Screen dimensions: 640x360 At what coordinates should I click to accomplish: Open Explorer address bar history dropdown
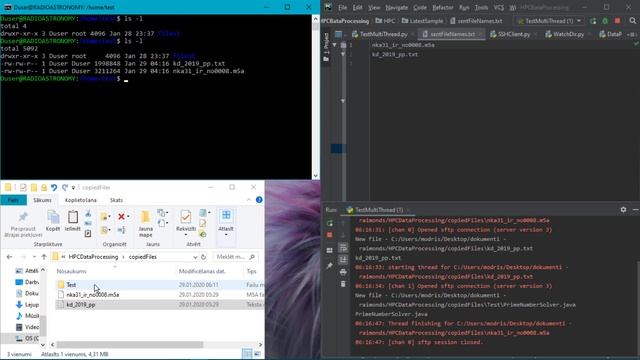point(195,257)
